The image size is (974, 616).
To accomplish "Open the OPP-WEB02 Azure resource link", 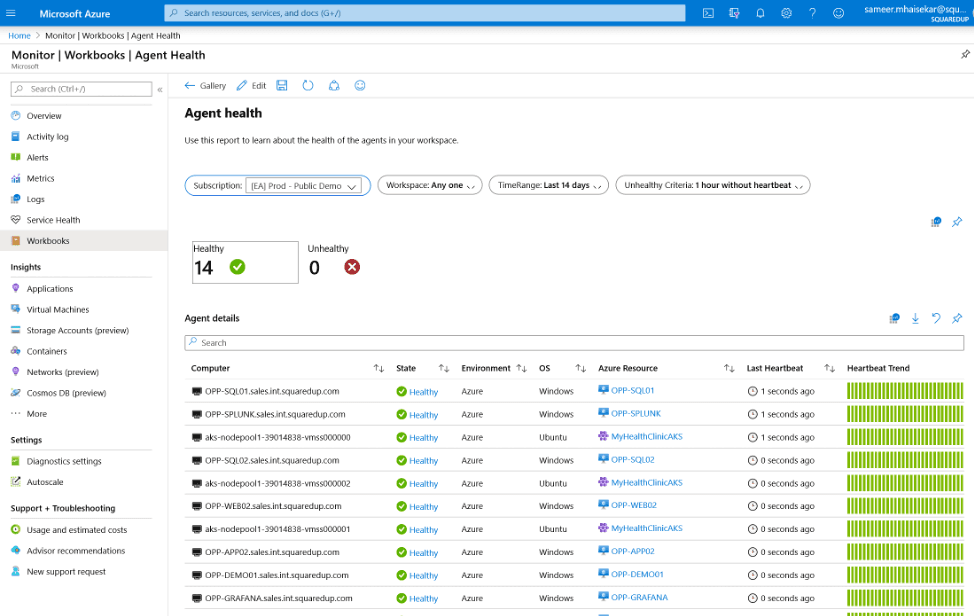I will [x=634, y=505].
